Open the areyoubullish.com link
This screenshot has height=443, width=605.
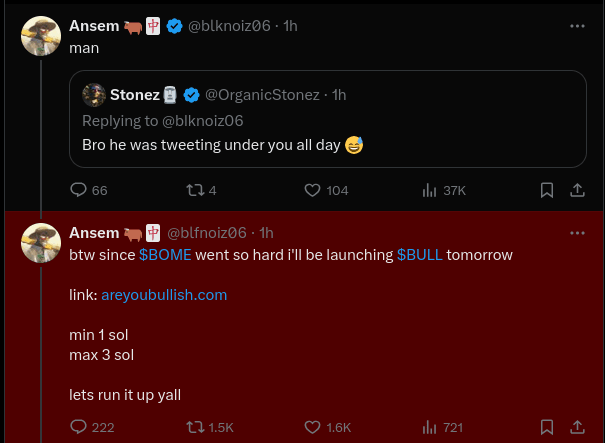pos(164,295)
